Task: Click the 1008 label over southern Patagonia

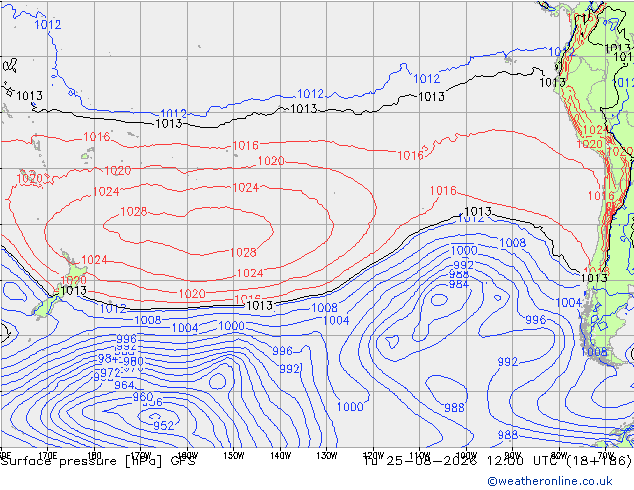Action: tap(594, 352)
